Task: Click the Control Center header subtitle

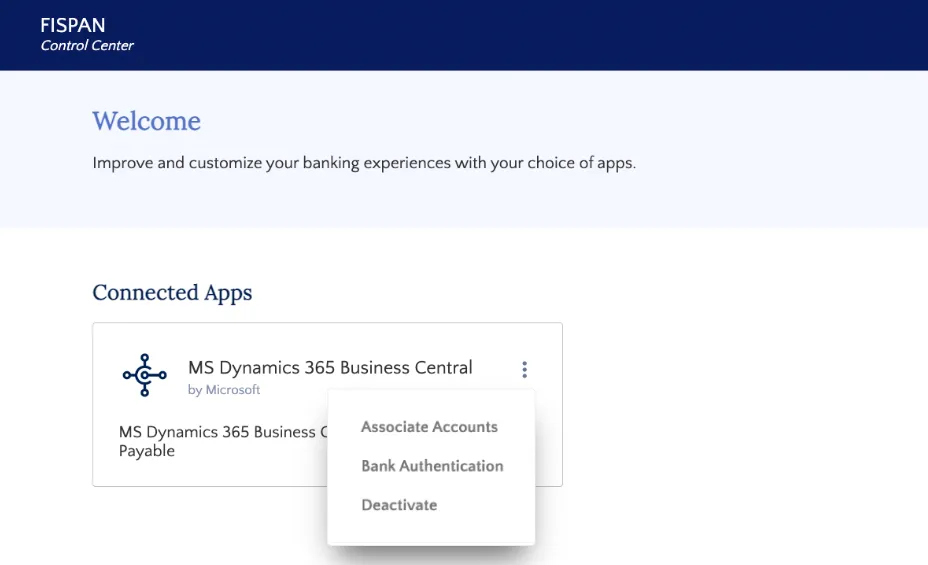Action: pos(87,46)
